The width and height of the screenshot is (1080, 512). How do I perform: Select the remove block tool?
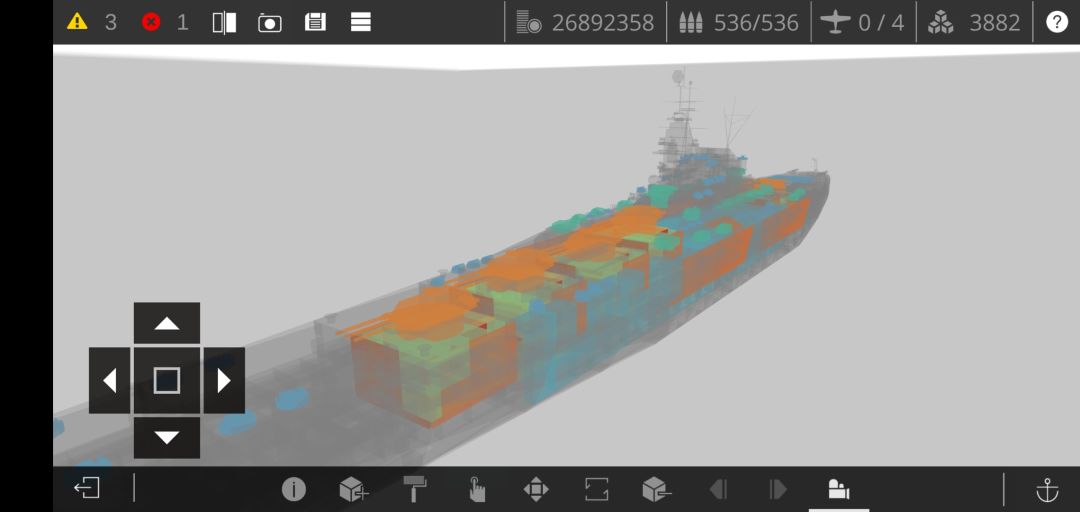click(x=656, y=489)
